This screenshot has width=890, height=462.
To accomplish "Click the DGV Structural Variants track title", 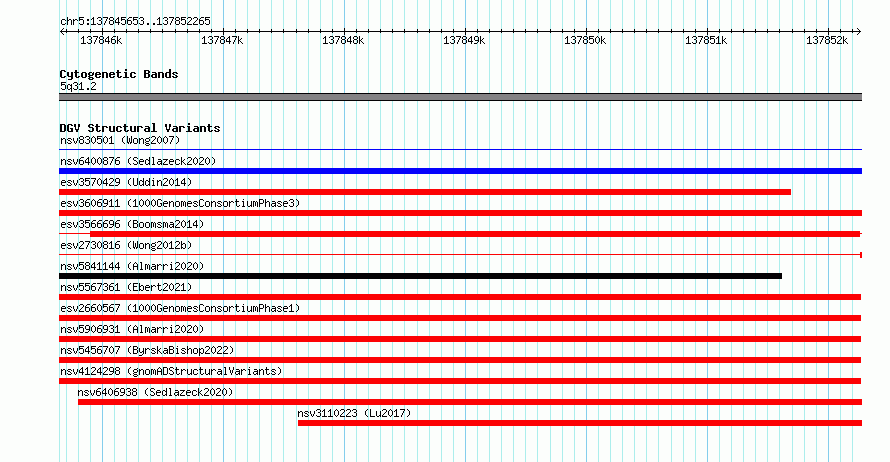I will [140, 128].
